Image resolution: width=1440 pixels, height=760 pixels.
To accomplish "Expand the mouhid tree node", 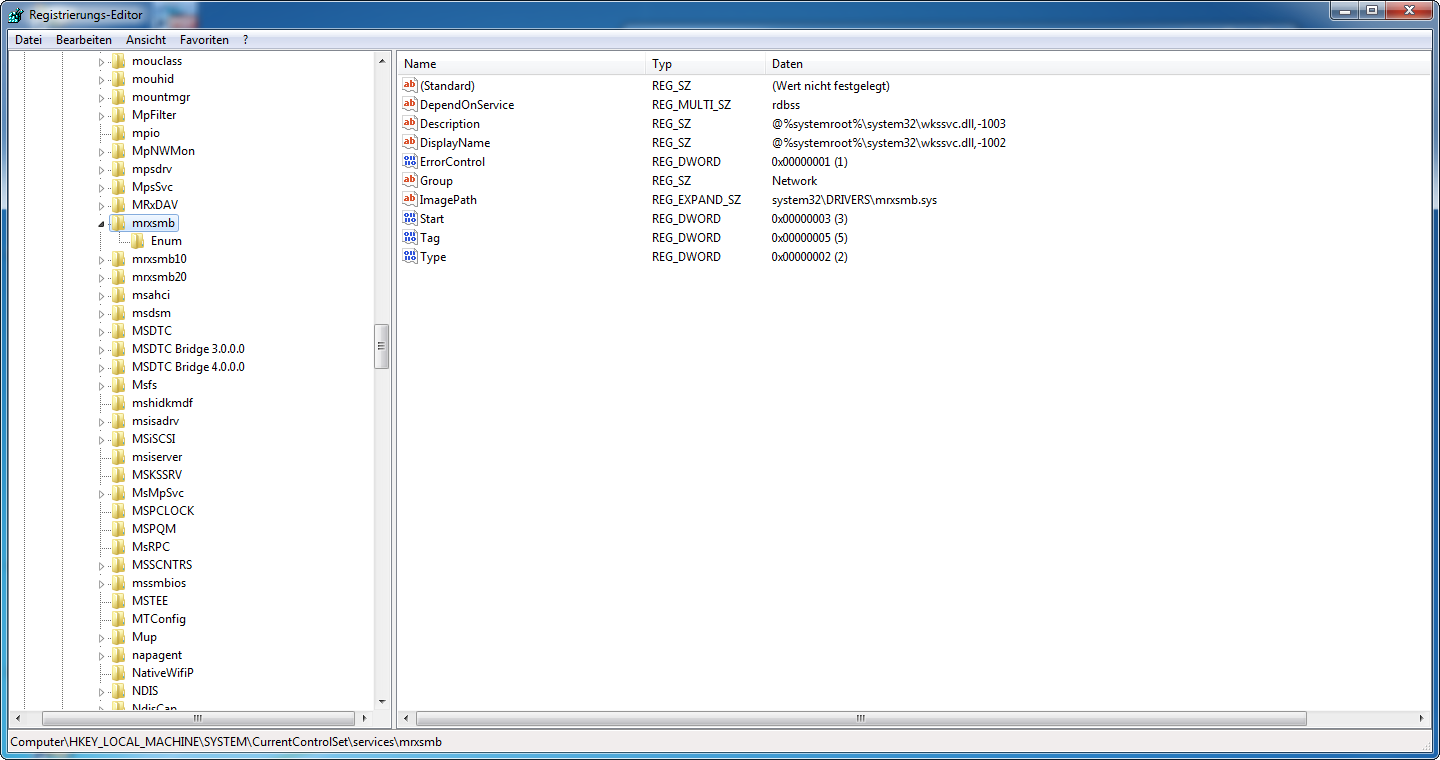I will click(x=101, y=79).
